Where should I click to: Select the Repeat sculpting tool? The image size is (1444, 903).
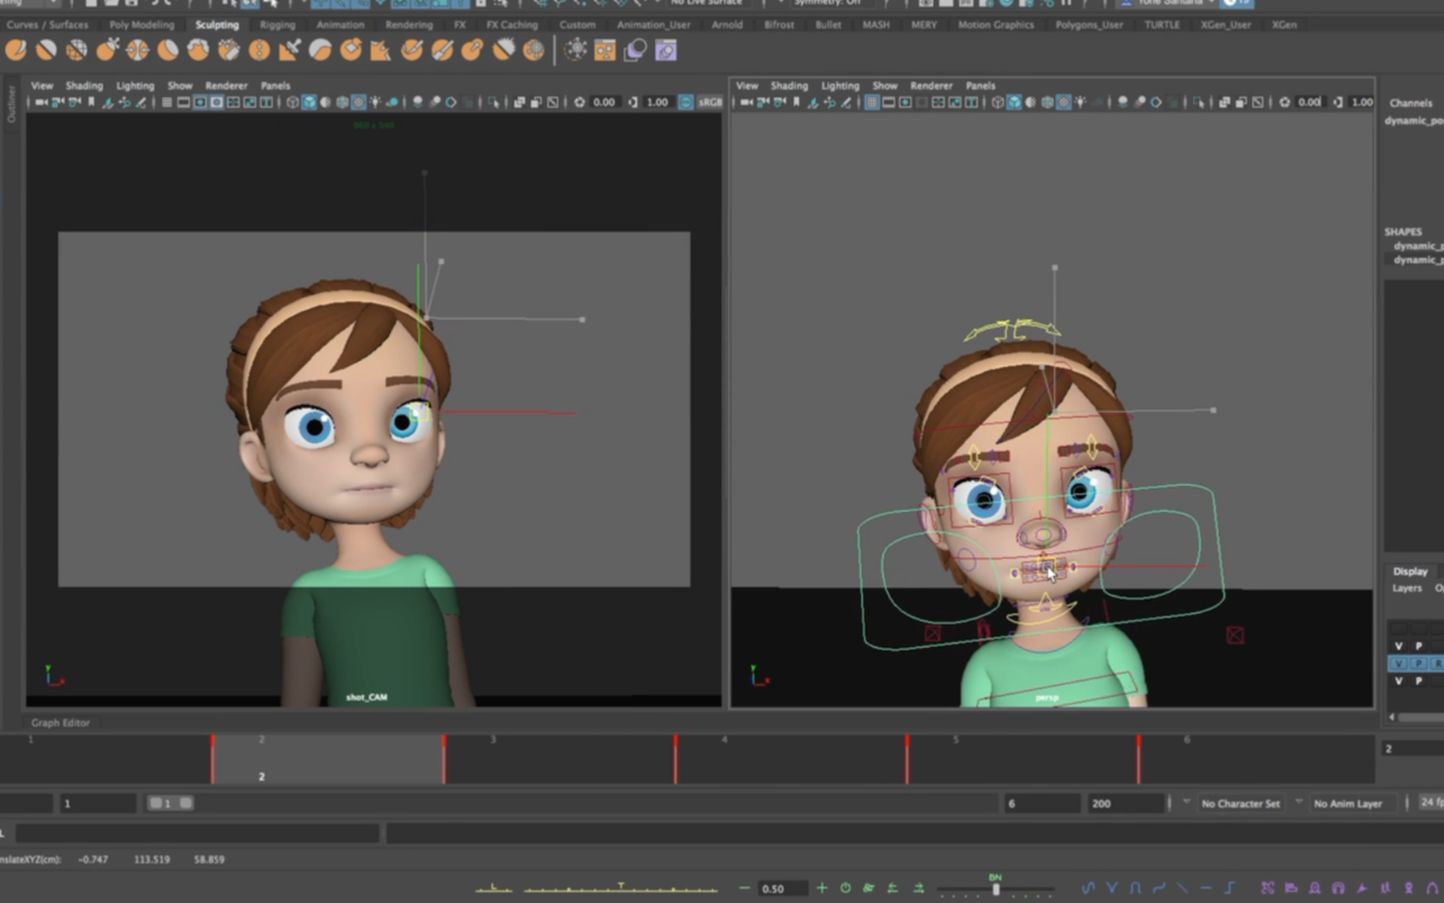[x=259, y=49]
